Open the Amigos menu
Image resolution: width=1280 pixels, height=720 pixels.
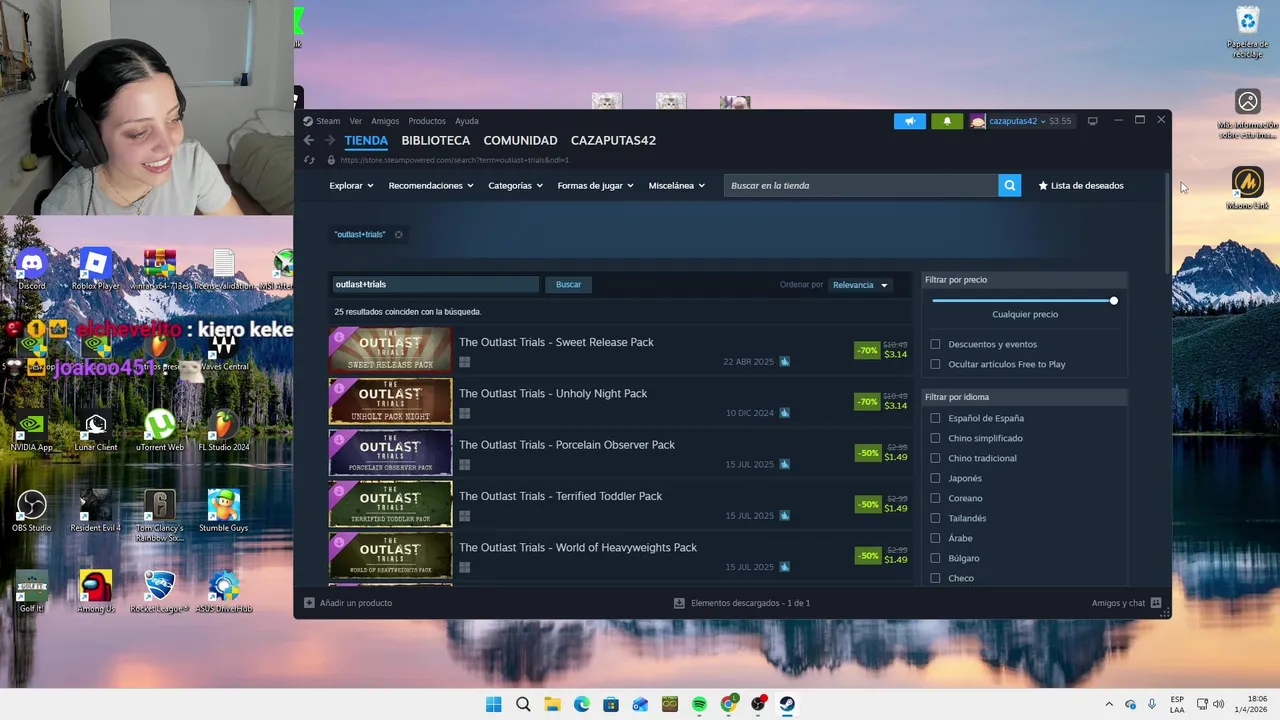(385, 121)
